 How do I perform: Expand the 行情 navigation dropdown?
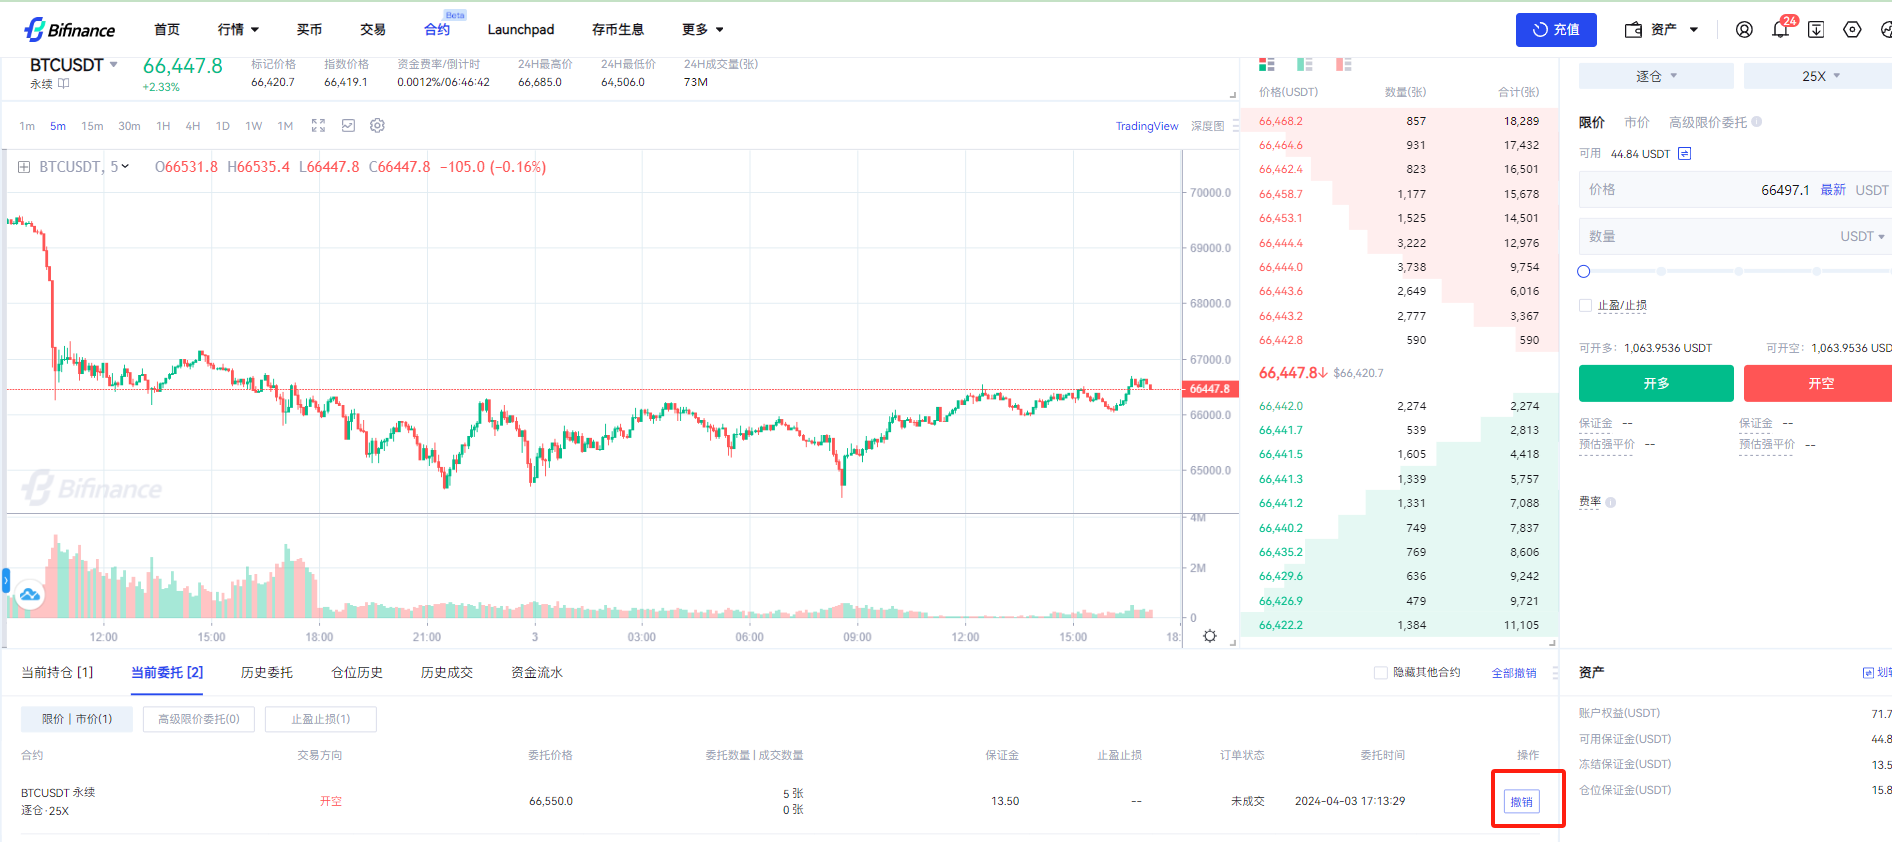coord(238,30)
